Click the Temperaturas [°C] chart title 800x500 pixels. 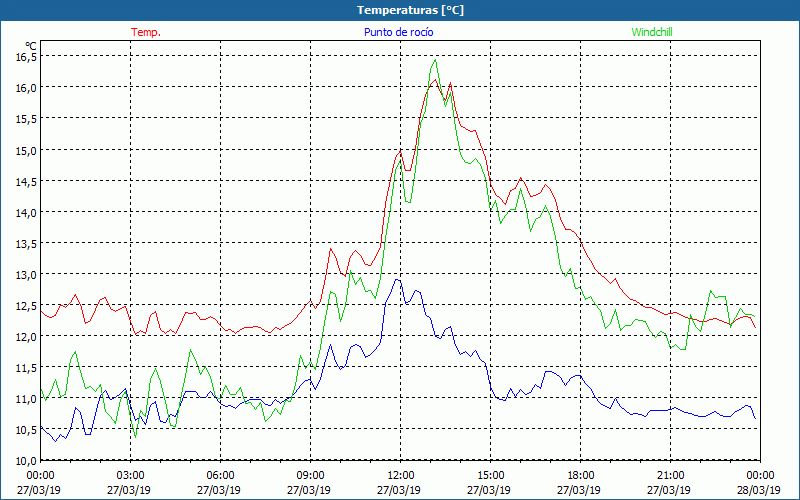pos(410,10)
